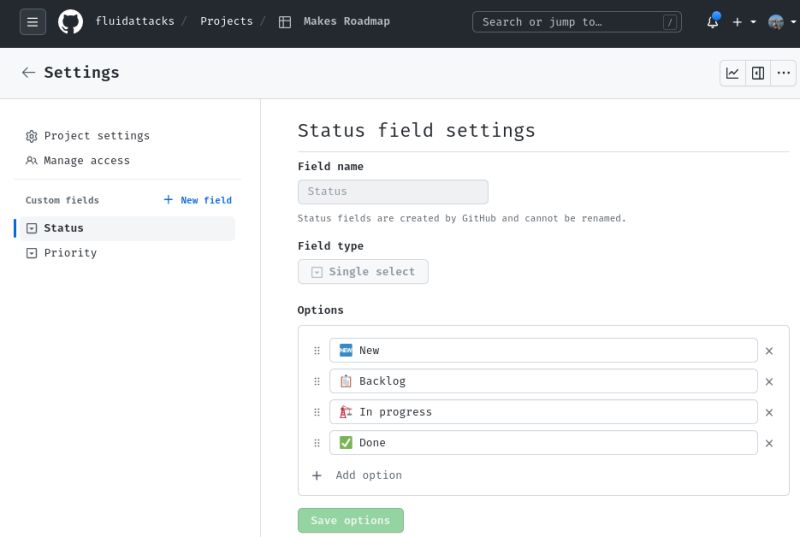Click the drag handle beside New option

tap(317, 351)
